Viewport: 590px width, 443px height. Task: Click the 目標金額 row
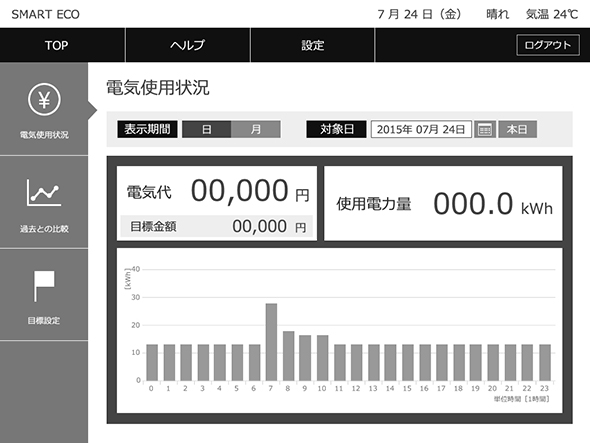tap(217, 226)
